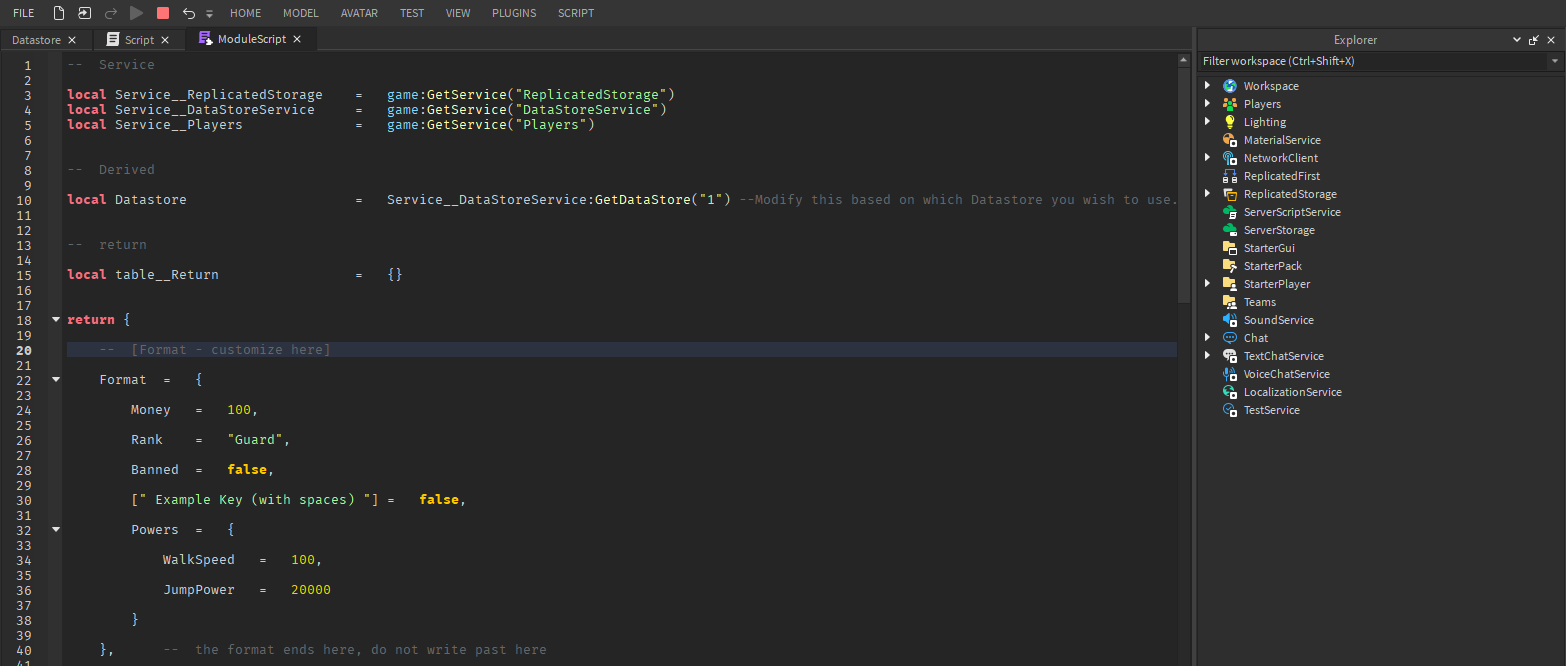Click the VoiceChatService microphone icon

(1230, 374)
